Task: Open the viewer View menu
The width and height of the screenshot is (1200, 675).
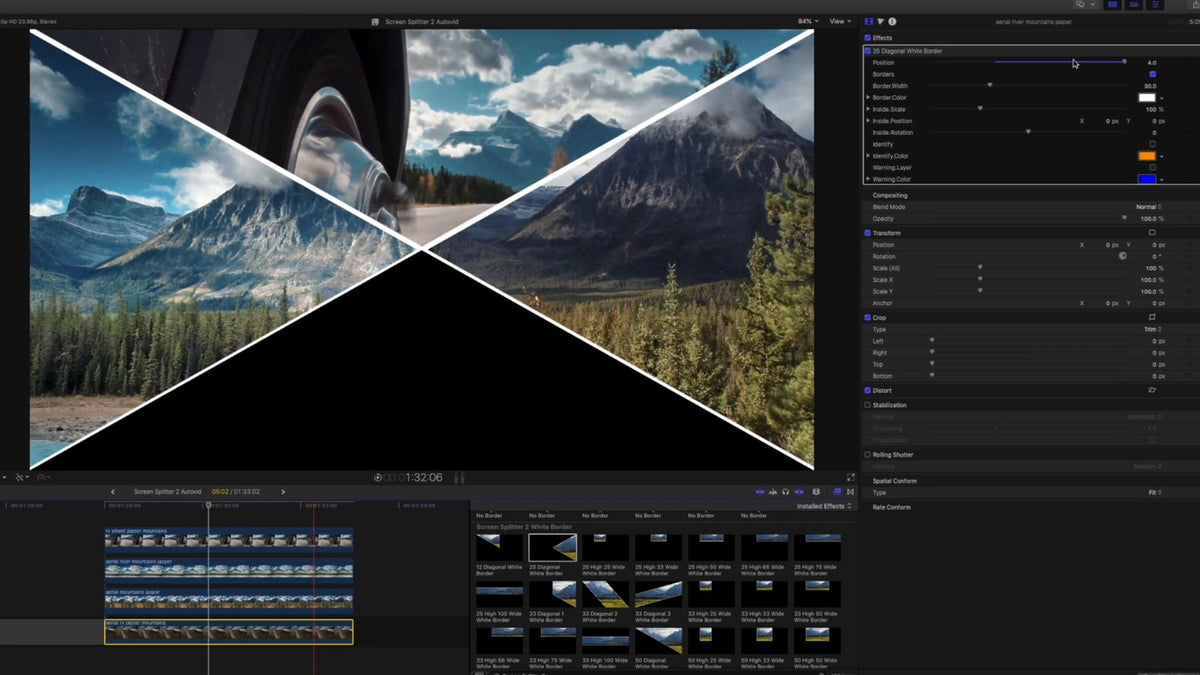Action: click(x=838, y=21)
